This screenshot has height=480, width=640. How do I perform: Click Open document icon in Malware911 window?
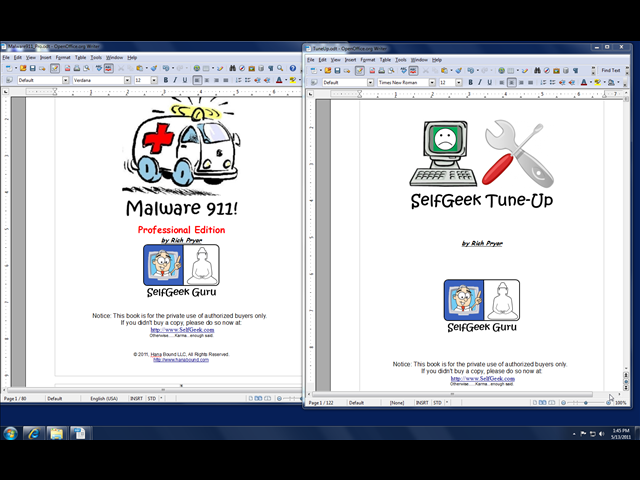pos(23,69)
